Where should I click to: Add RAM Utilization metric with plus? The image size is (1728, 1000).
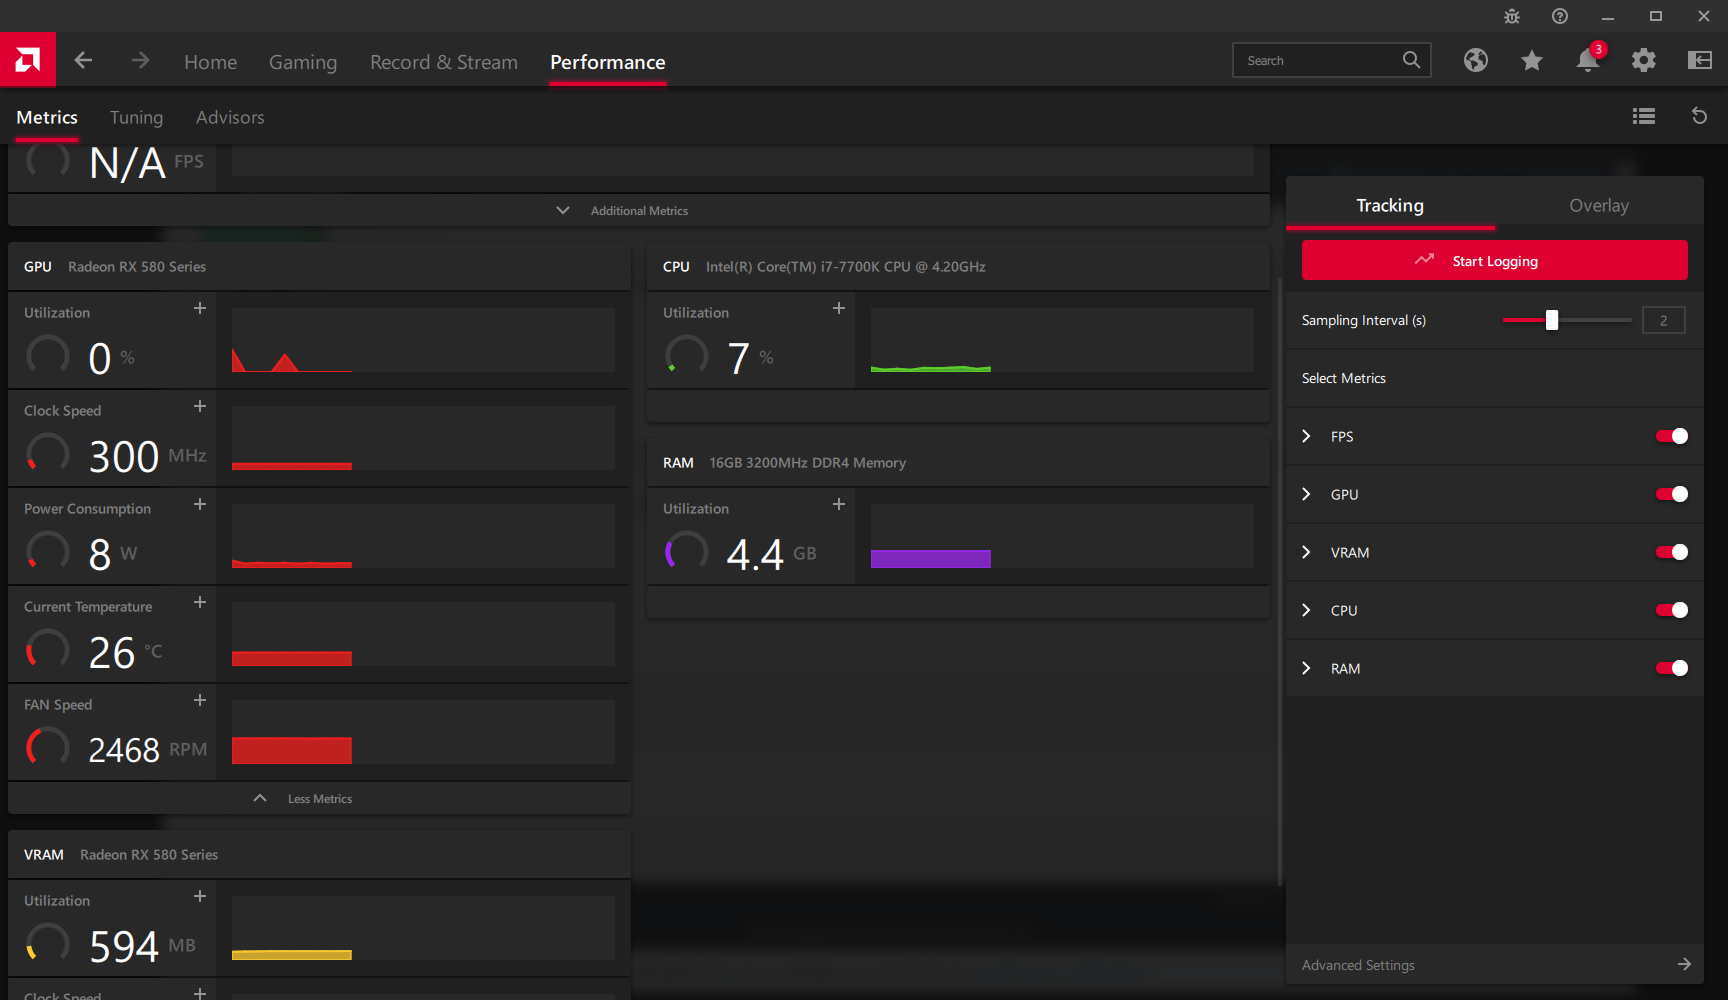tap(839, 504)
